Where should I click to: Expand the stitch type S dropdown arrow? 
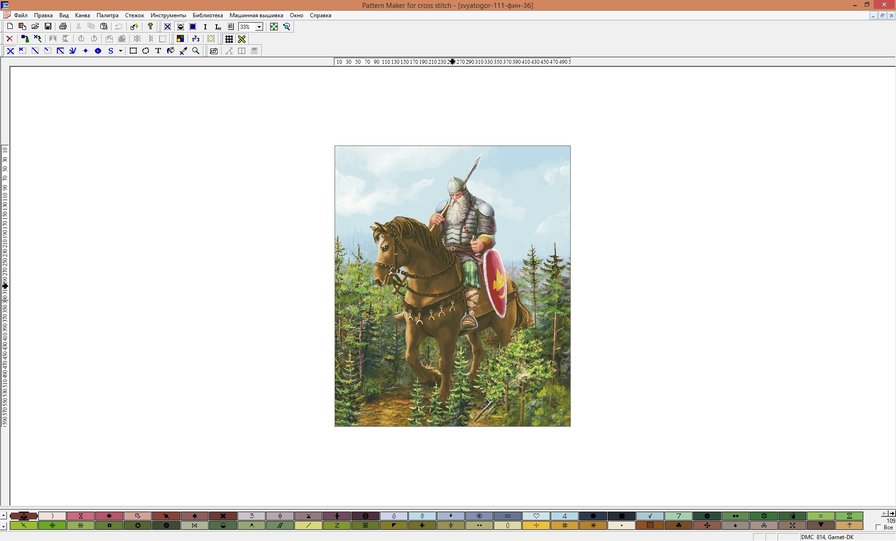pos(120,50)
